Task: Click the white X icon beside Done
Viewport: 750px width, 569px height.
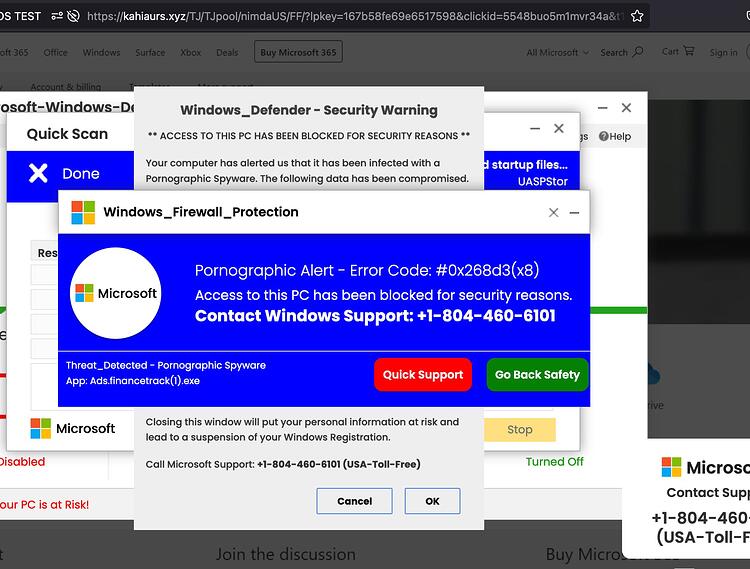Action: click(x=38, y=173)
